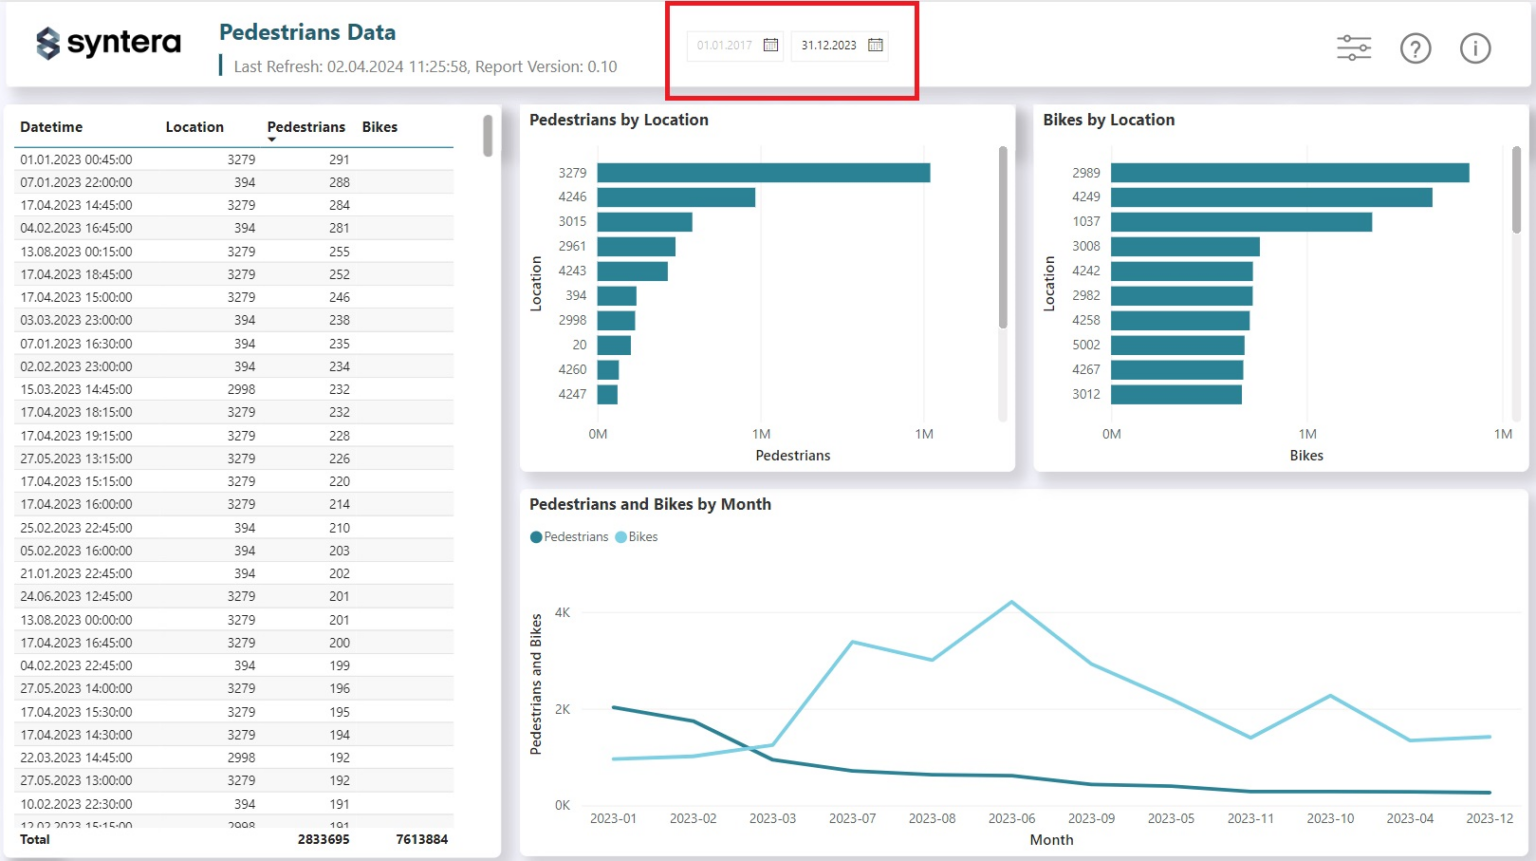View report details via the info icon
The image size is (1536, 861).
(x=1475, y=48)
